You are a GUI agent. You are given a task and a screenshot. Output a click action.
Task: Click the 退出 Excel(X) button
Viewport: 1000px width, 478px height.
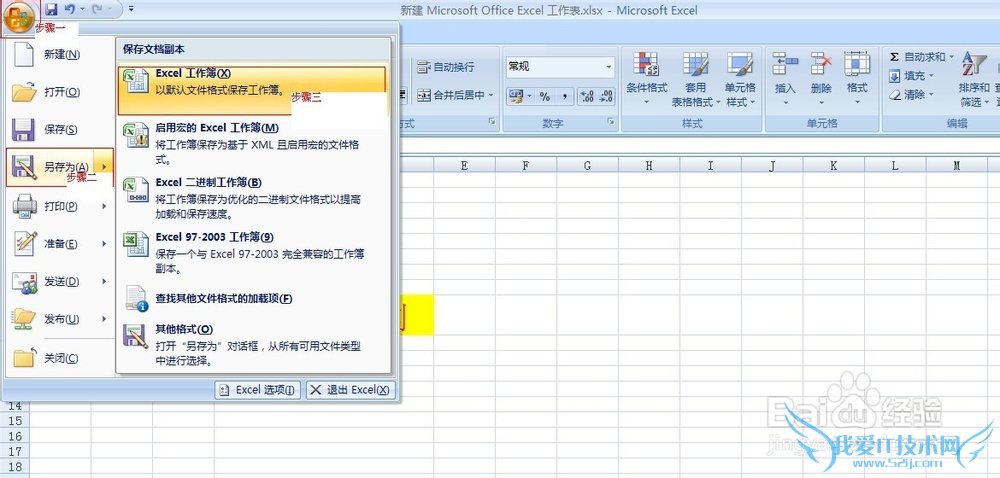coord(351,390)
